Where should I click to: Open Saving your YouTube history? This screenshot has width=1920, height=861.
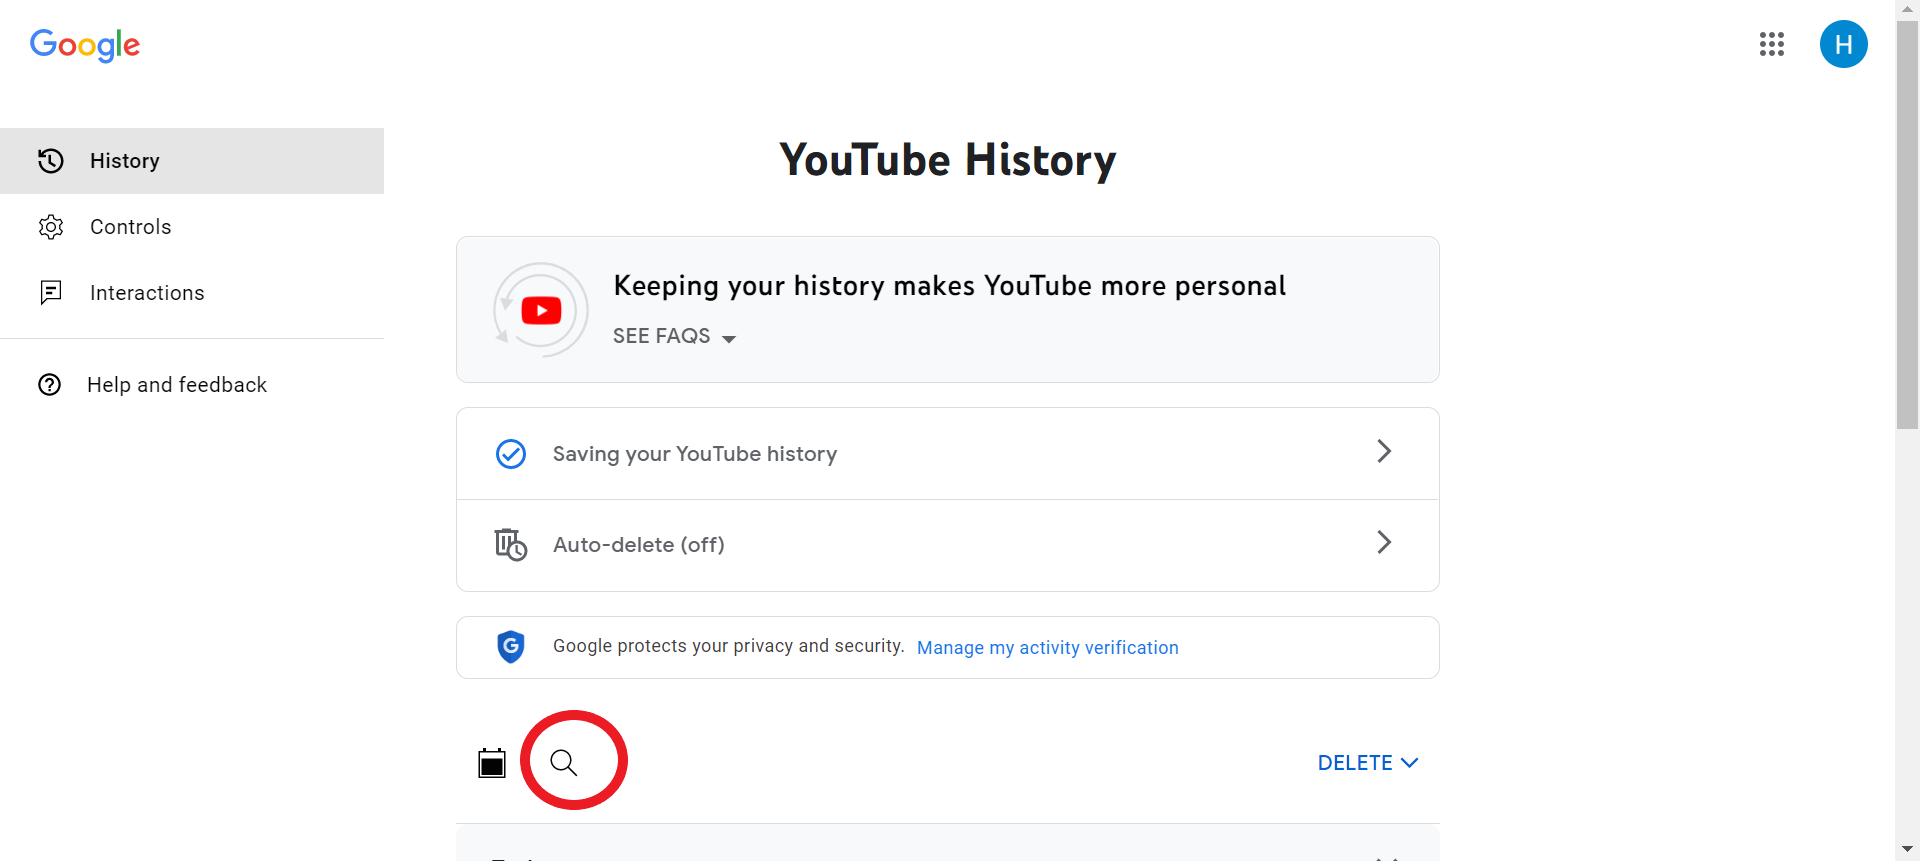point(948,454)
